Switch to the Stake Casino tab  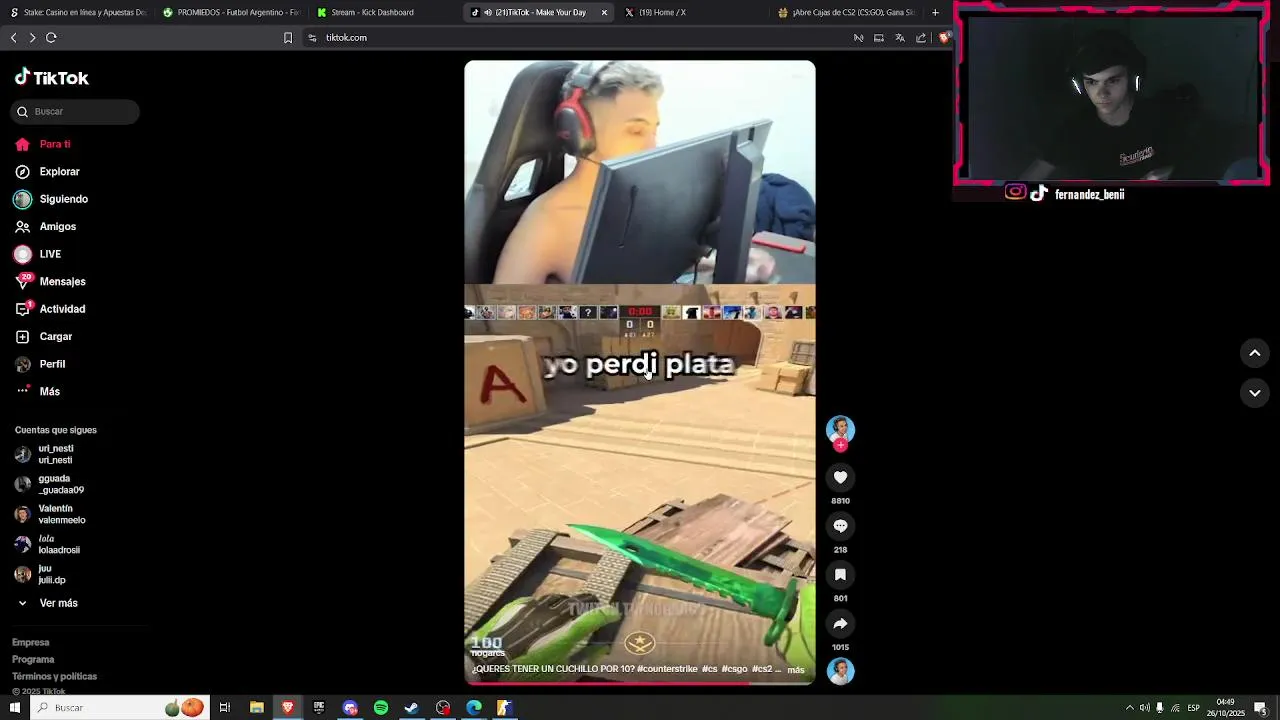77,12
